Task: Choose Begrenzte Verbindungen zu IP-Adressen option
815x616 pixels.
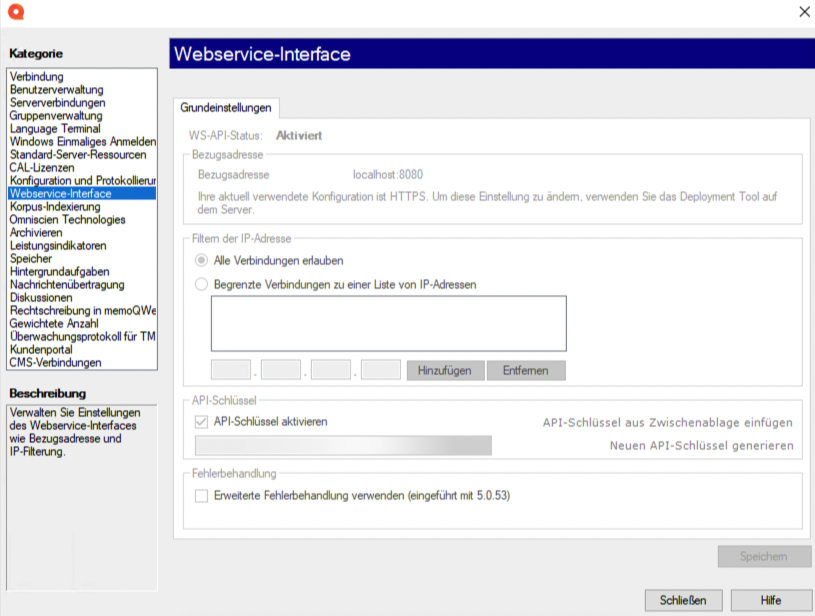Action: coord(201,284)
